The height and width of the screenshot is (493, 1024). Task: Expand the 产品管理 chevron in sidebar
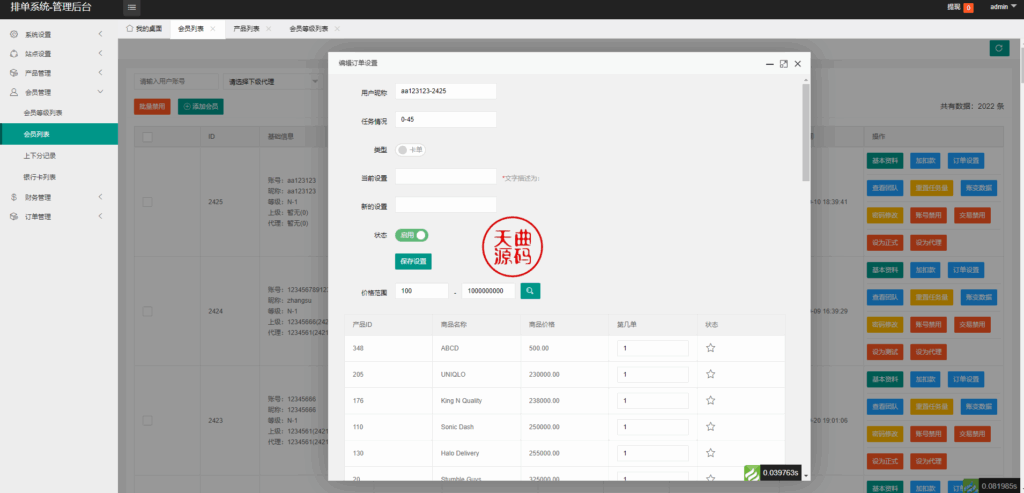100,73
